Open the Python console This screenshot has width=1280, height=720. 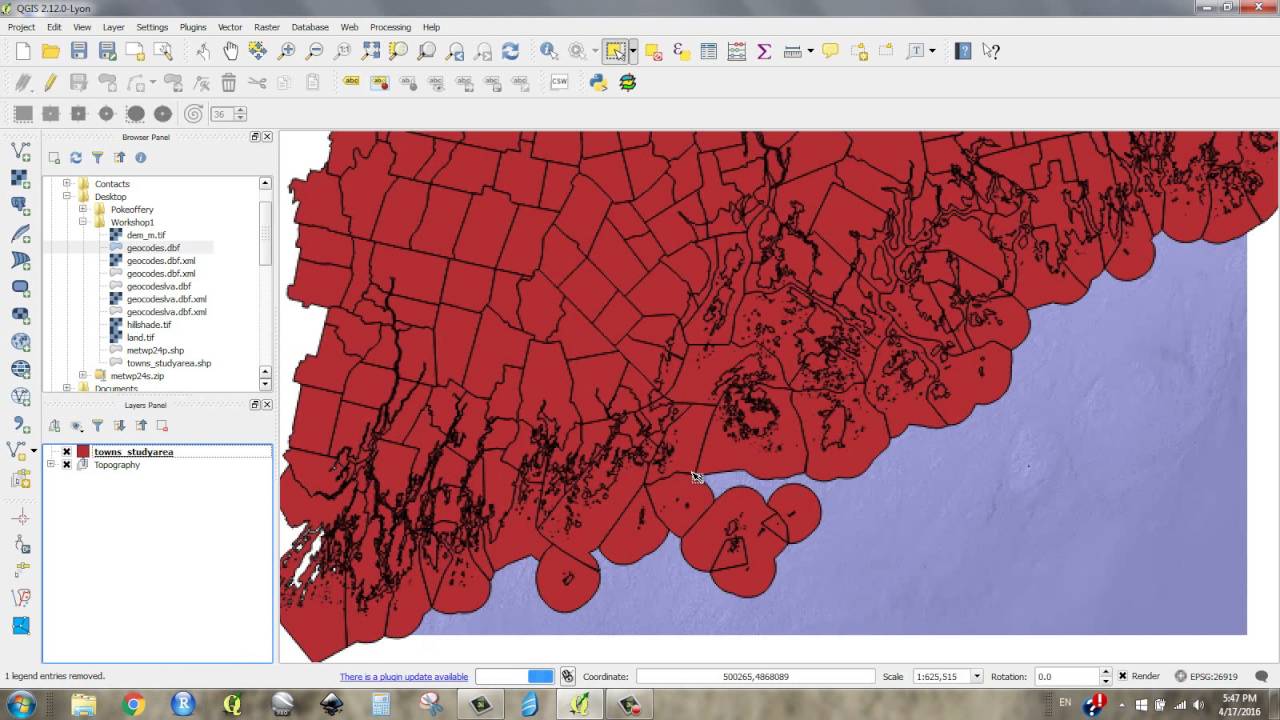point(599,83)
